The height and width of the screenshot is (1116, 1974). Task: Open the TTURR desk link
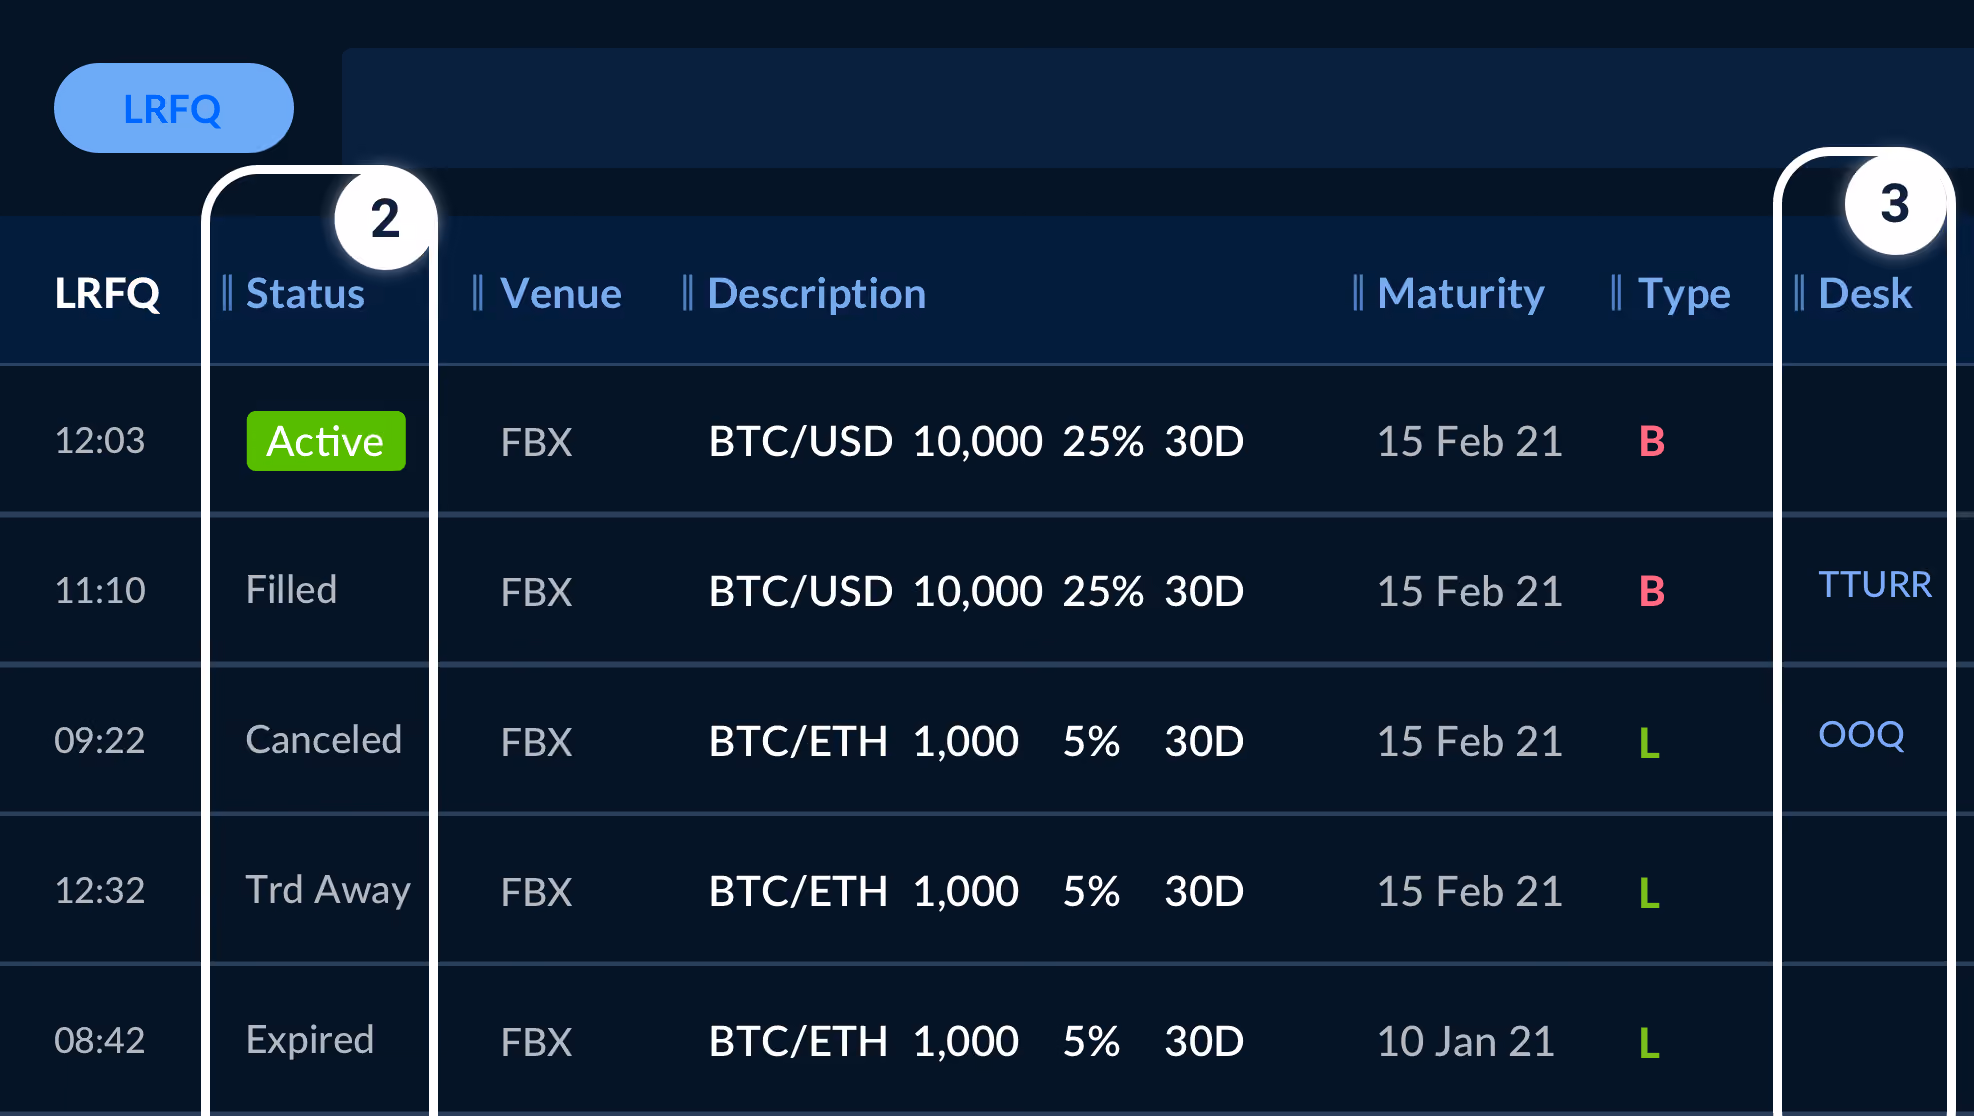click(x=1875, y=584)
